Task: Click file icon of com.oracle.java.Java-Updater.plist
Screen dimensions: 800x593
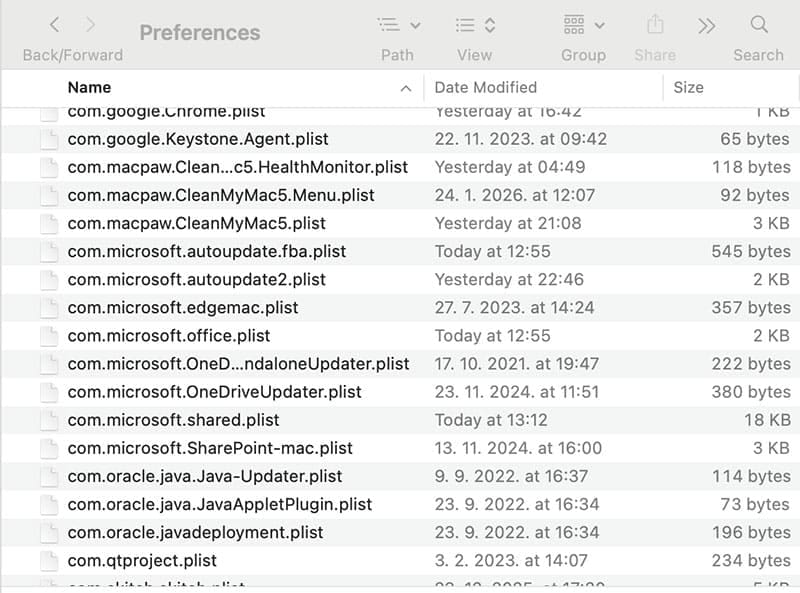Action: tap(49, 476)
